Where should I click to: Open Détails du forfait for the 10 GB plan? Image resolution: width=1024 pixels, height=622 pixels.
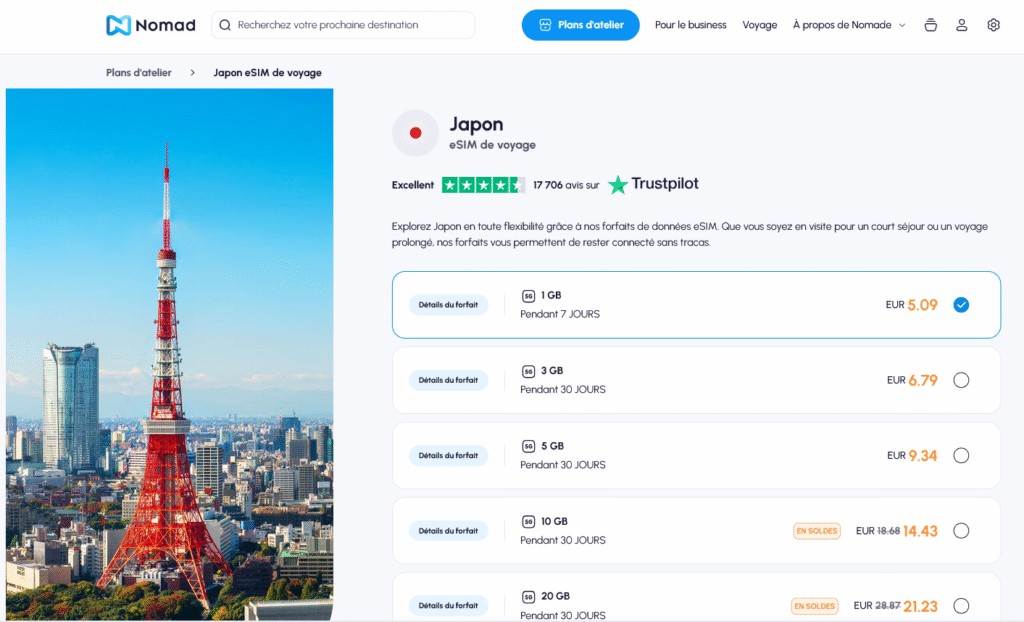tap(448, 530)
